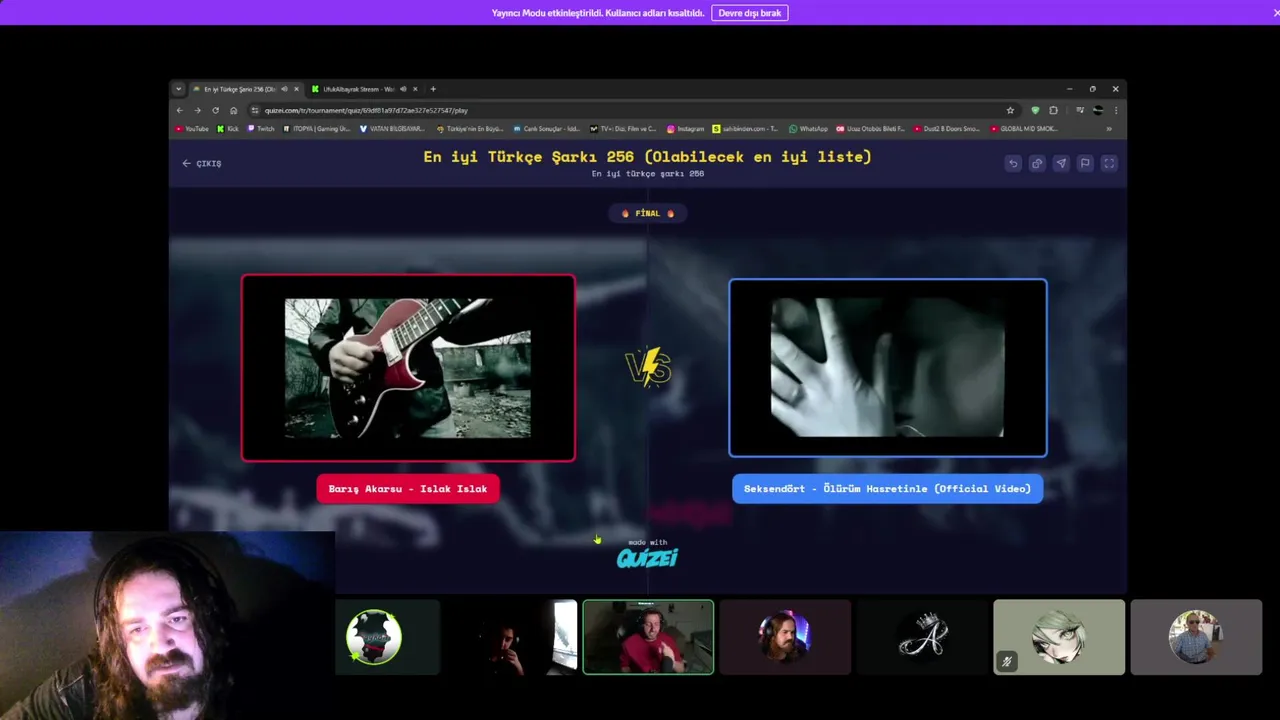This screenshot has height=720, width=1280.
Task: Open the WhatsApp bookmark
Action: pos(808,129)
